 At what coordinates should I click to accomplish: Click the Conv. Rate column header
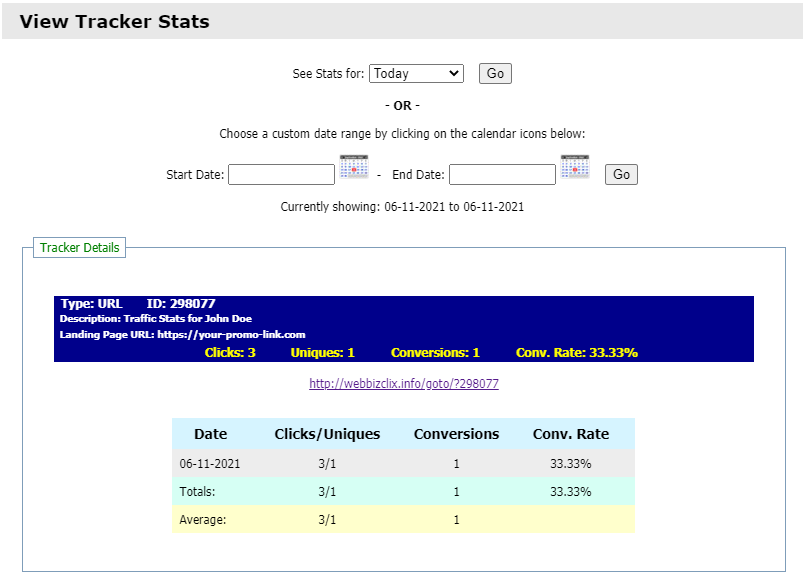tap(571, 434)
